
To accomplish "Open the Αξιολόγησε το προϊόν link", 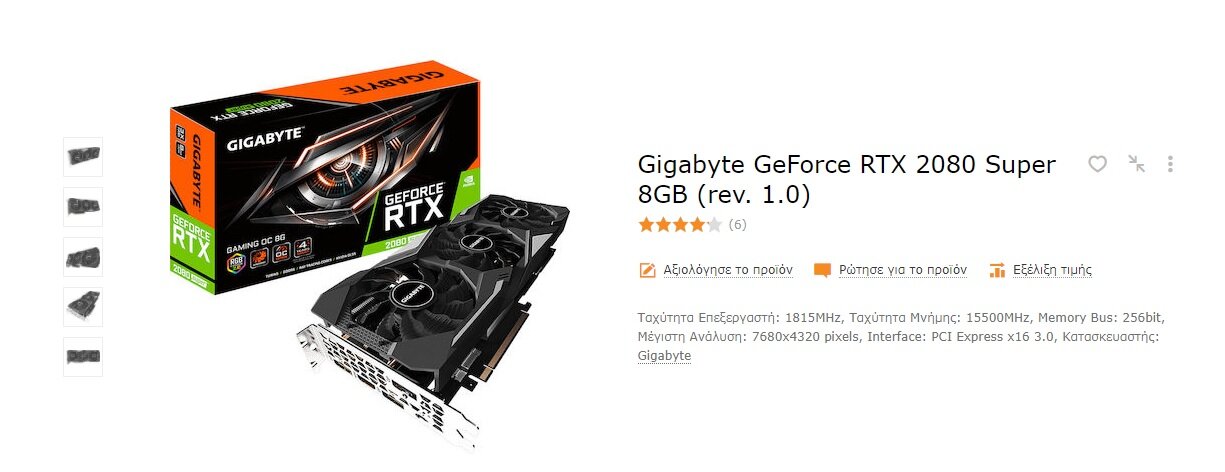I will [x=727, y=270].
